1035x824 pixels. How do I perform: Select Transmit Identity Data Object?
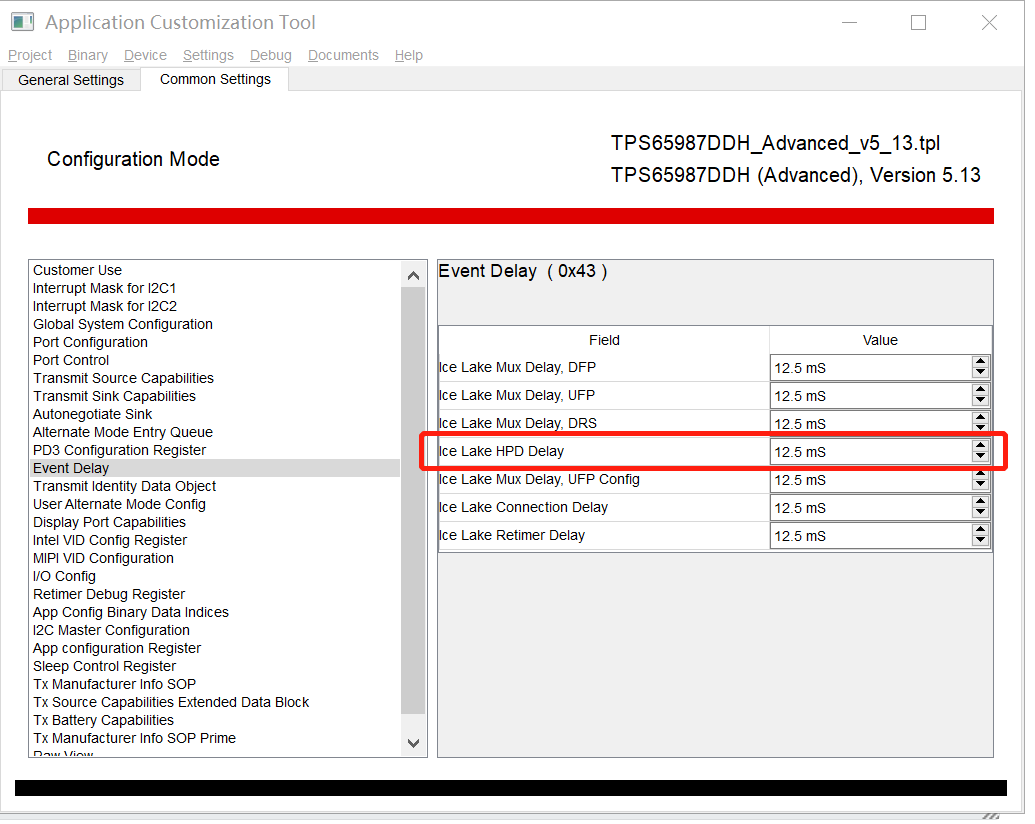[124, 486]
